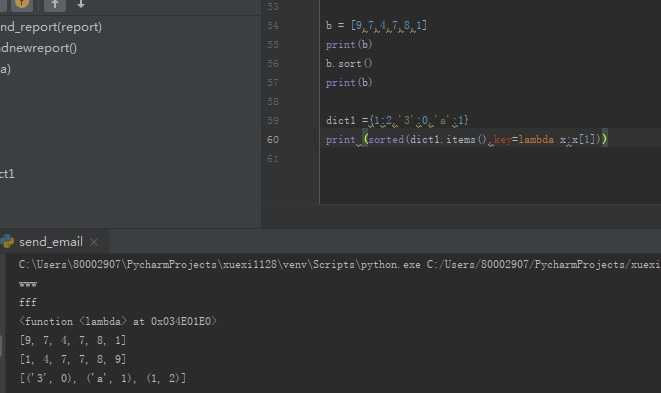Close the send_email run tab
Image resolution: width=661 pixels, height=393 pixels.
tap(94, 242)
